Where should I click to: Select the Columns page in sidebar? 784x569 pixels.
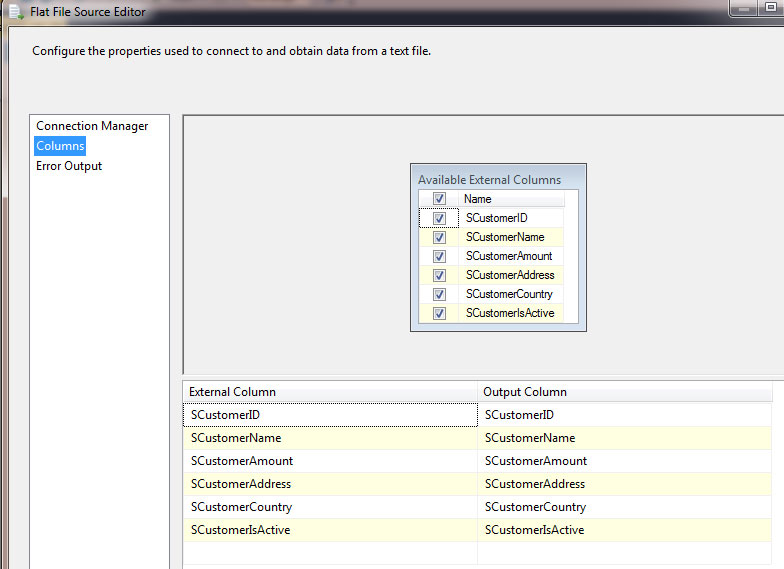coord(60,146)
